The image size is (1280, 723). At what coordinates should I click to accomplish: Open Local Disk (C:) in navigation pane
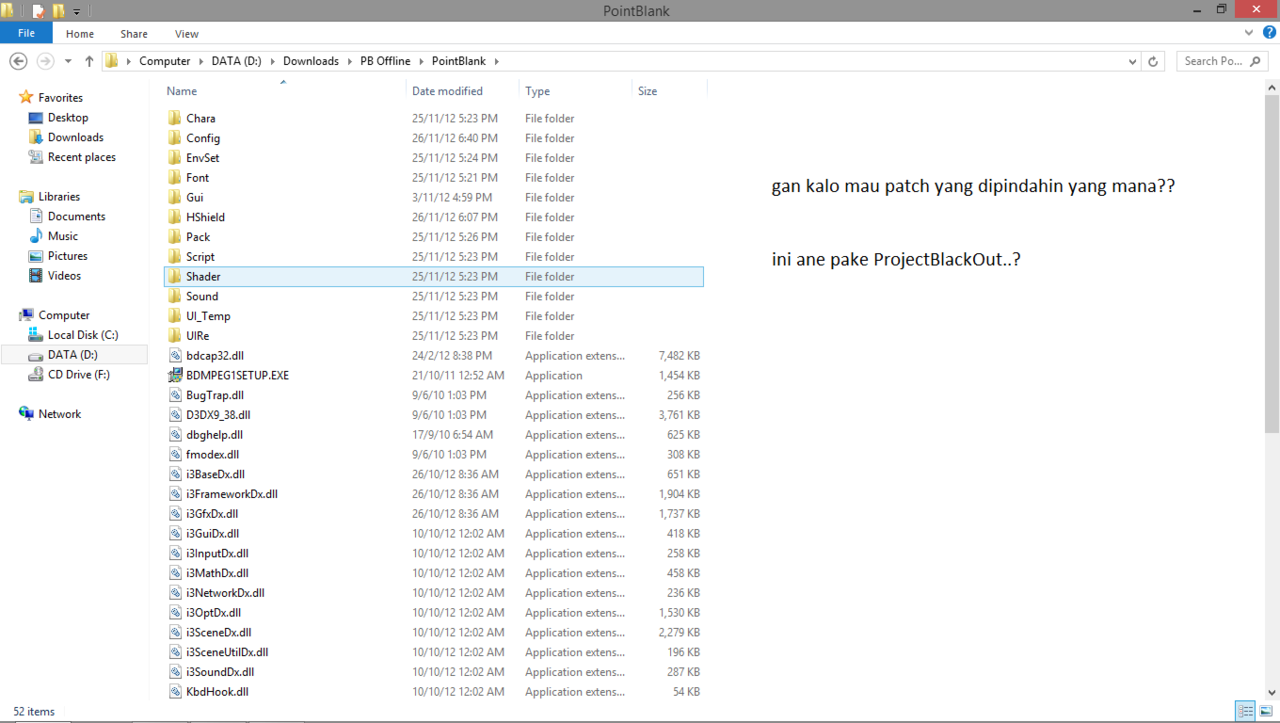83,335
